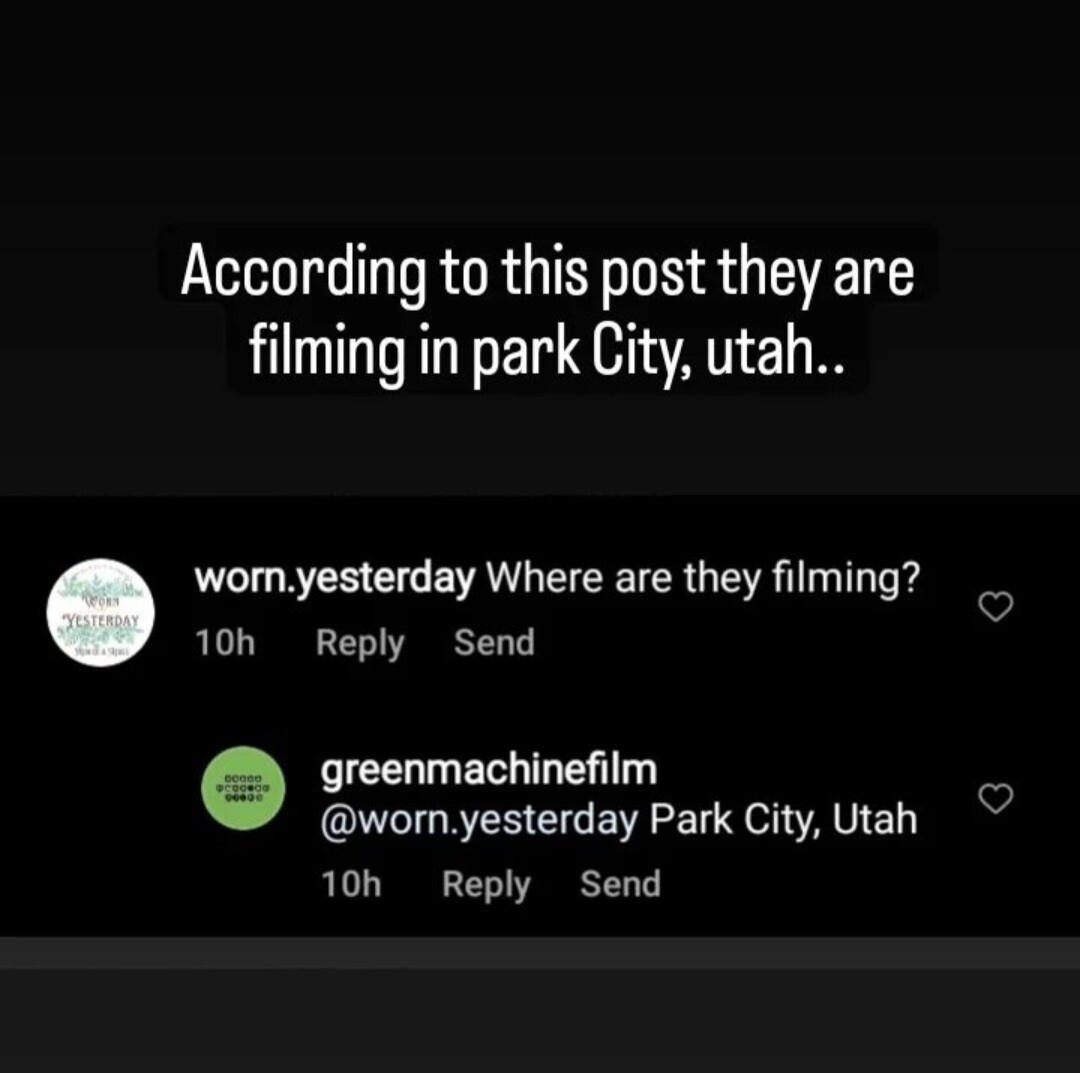Open the worn.yesterday username link
This screenshot has width=1080, height=1073.
click(335, 579)
